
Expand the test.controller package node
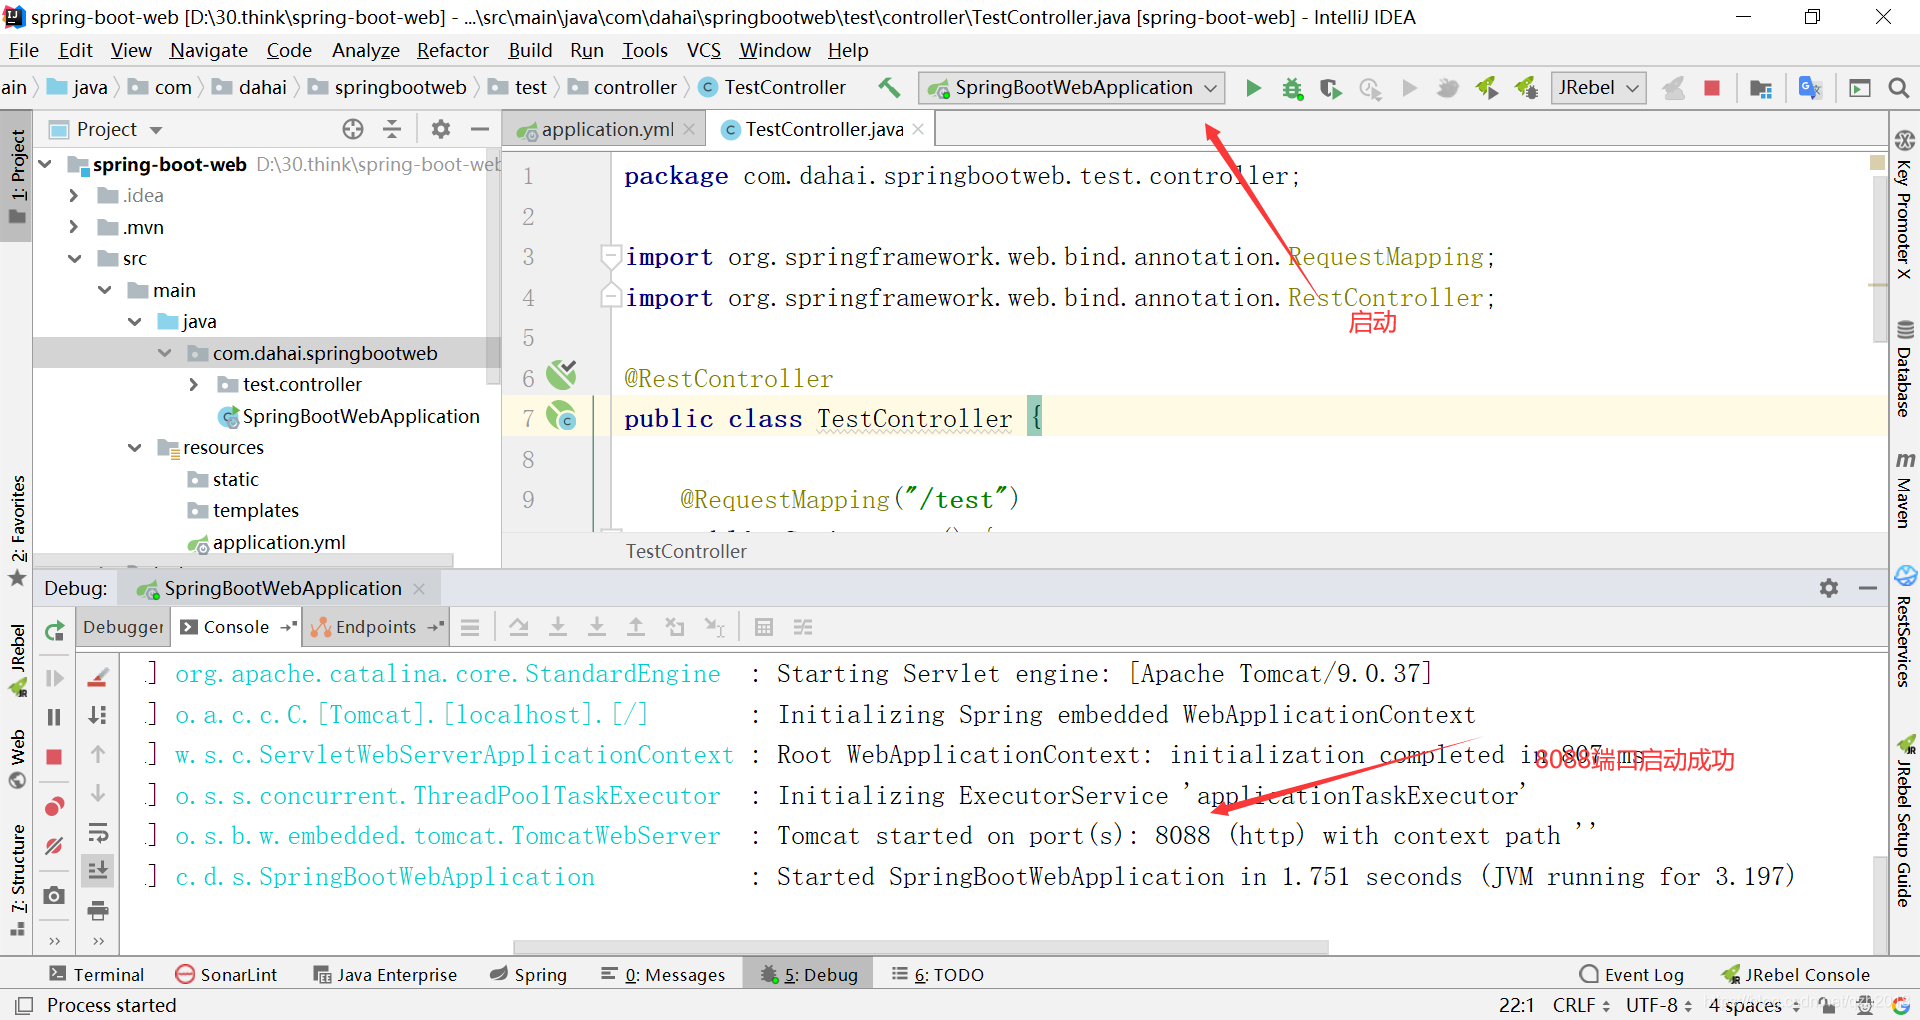pyautogui.click(x=194, y=385)
